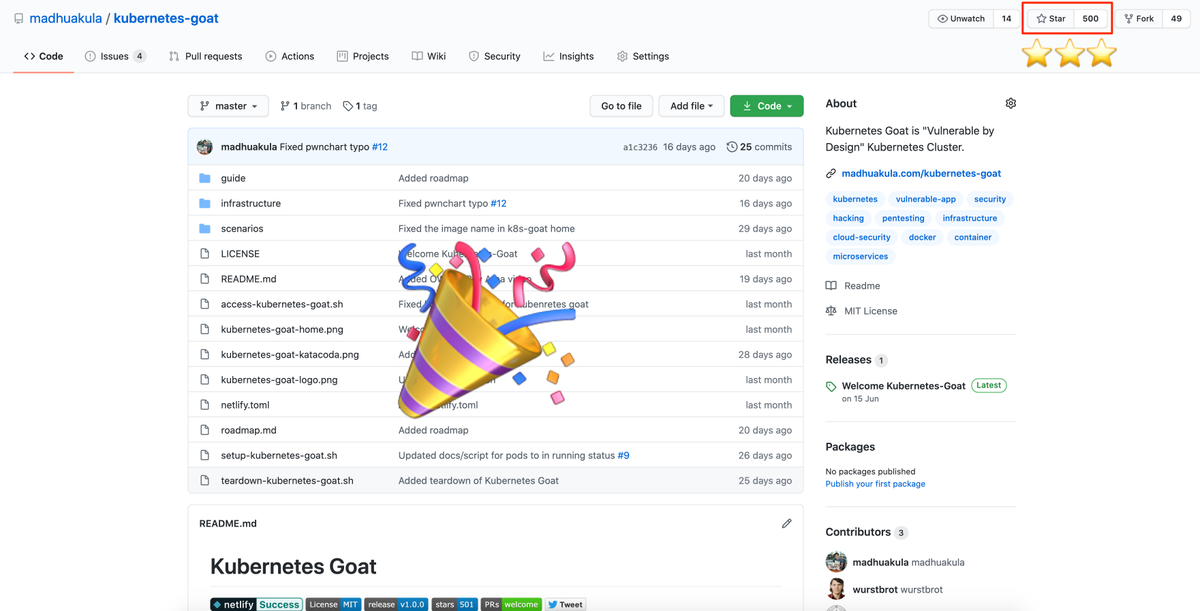Select the microservices topic tag

[860, 256]
